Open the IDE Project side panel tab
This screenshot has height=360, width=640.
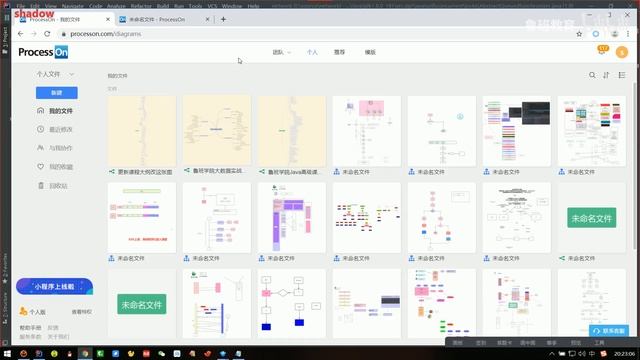[5, 40]
